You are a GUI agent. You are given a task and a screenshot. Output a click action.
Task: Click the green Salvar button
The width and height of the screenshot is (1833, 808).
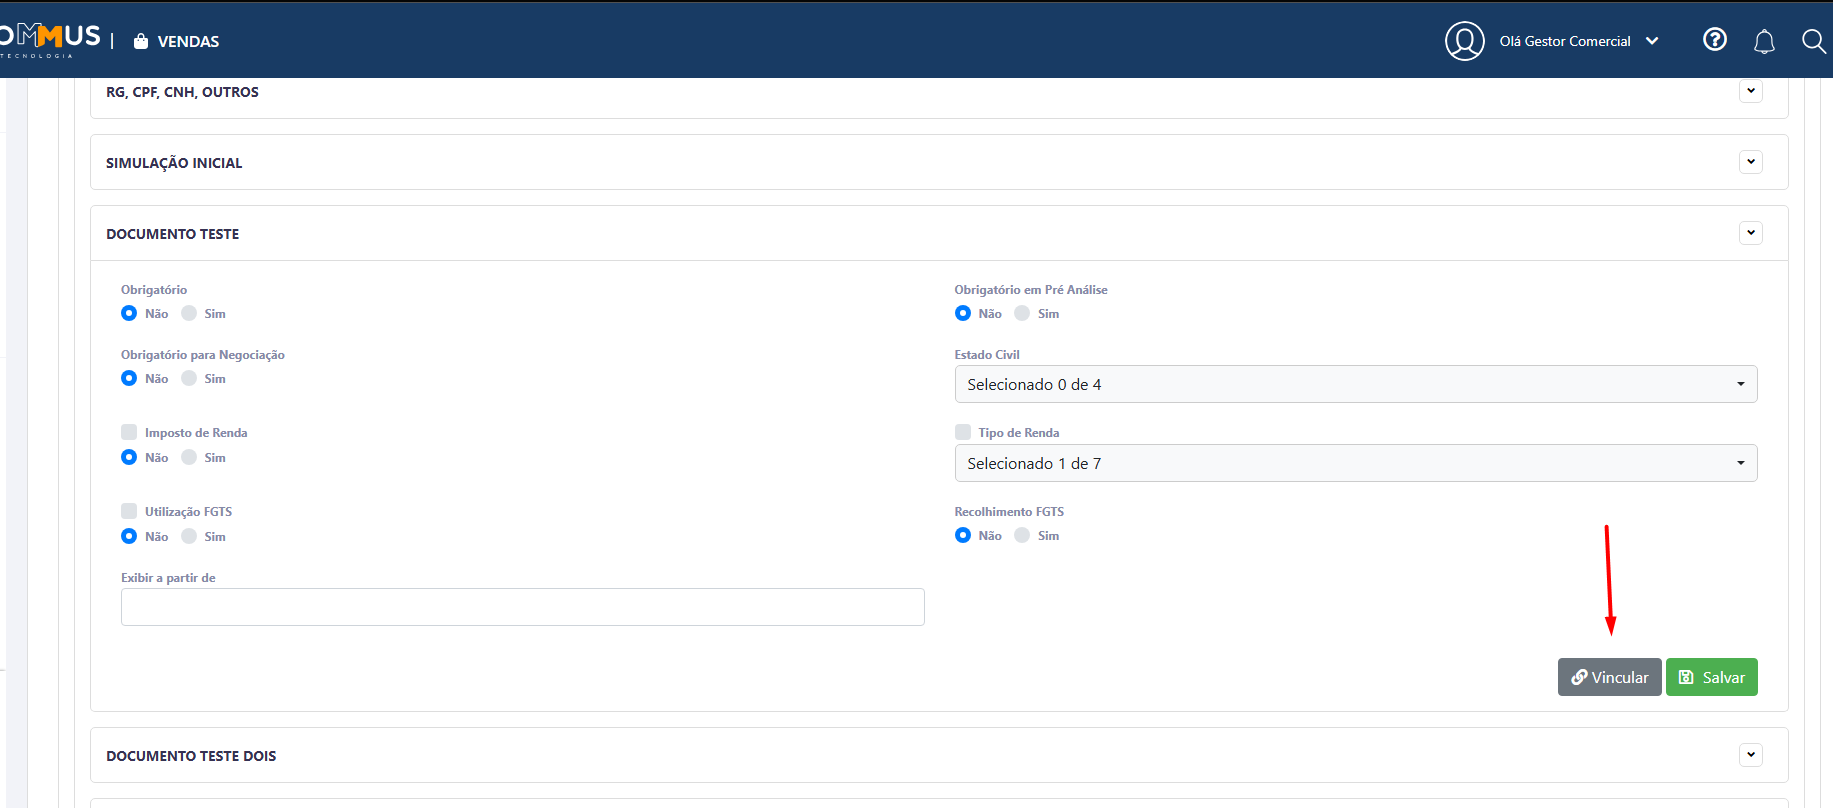click(x=1712, y=677)
